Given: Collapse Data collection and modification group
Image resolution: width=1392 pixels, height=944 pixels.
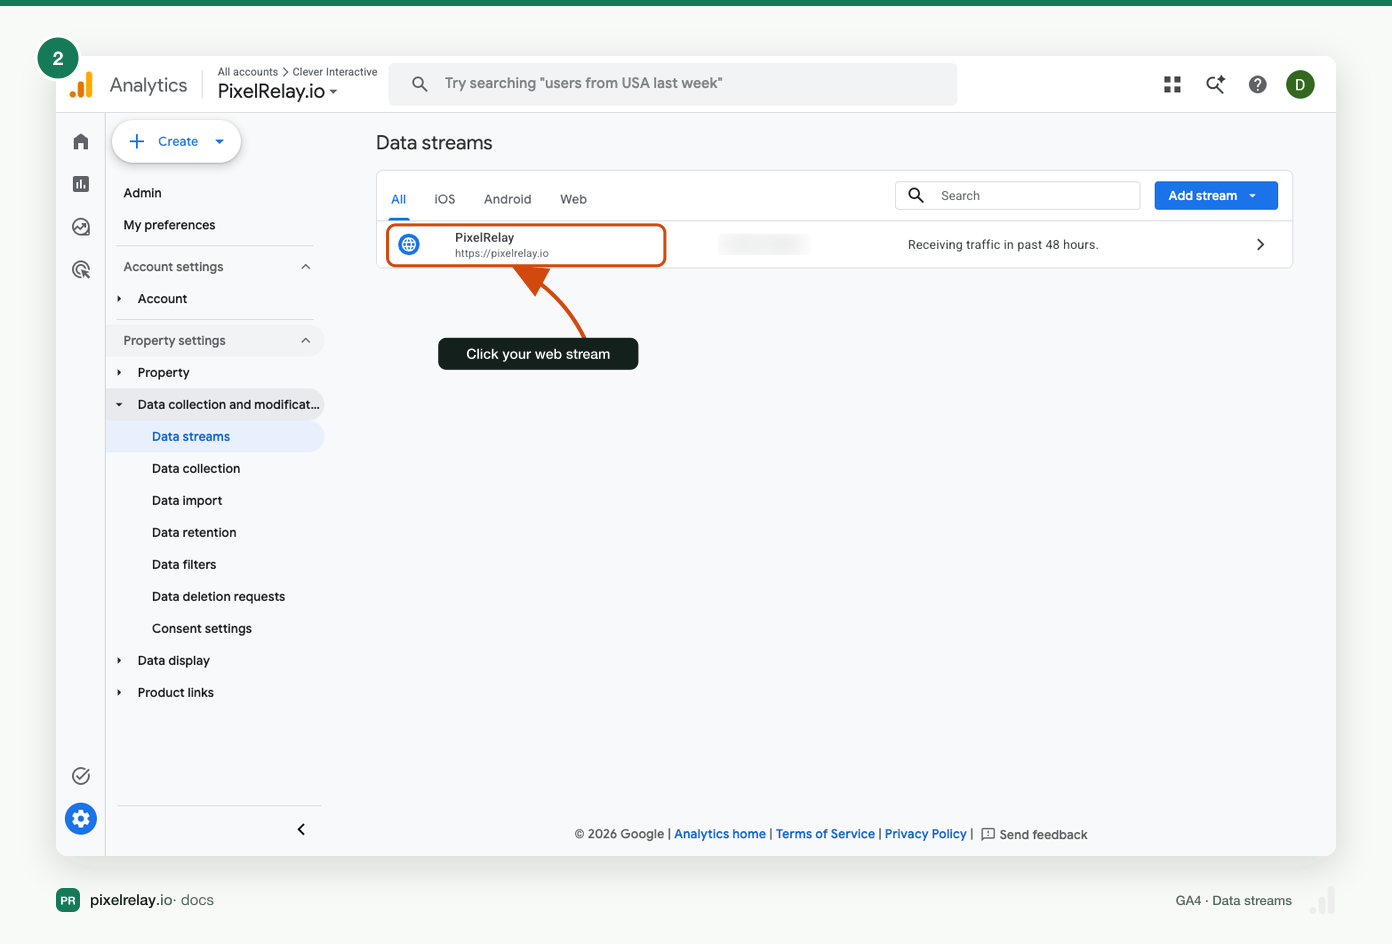Looking at the screenshot, I should tap(119, 405).
